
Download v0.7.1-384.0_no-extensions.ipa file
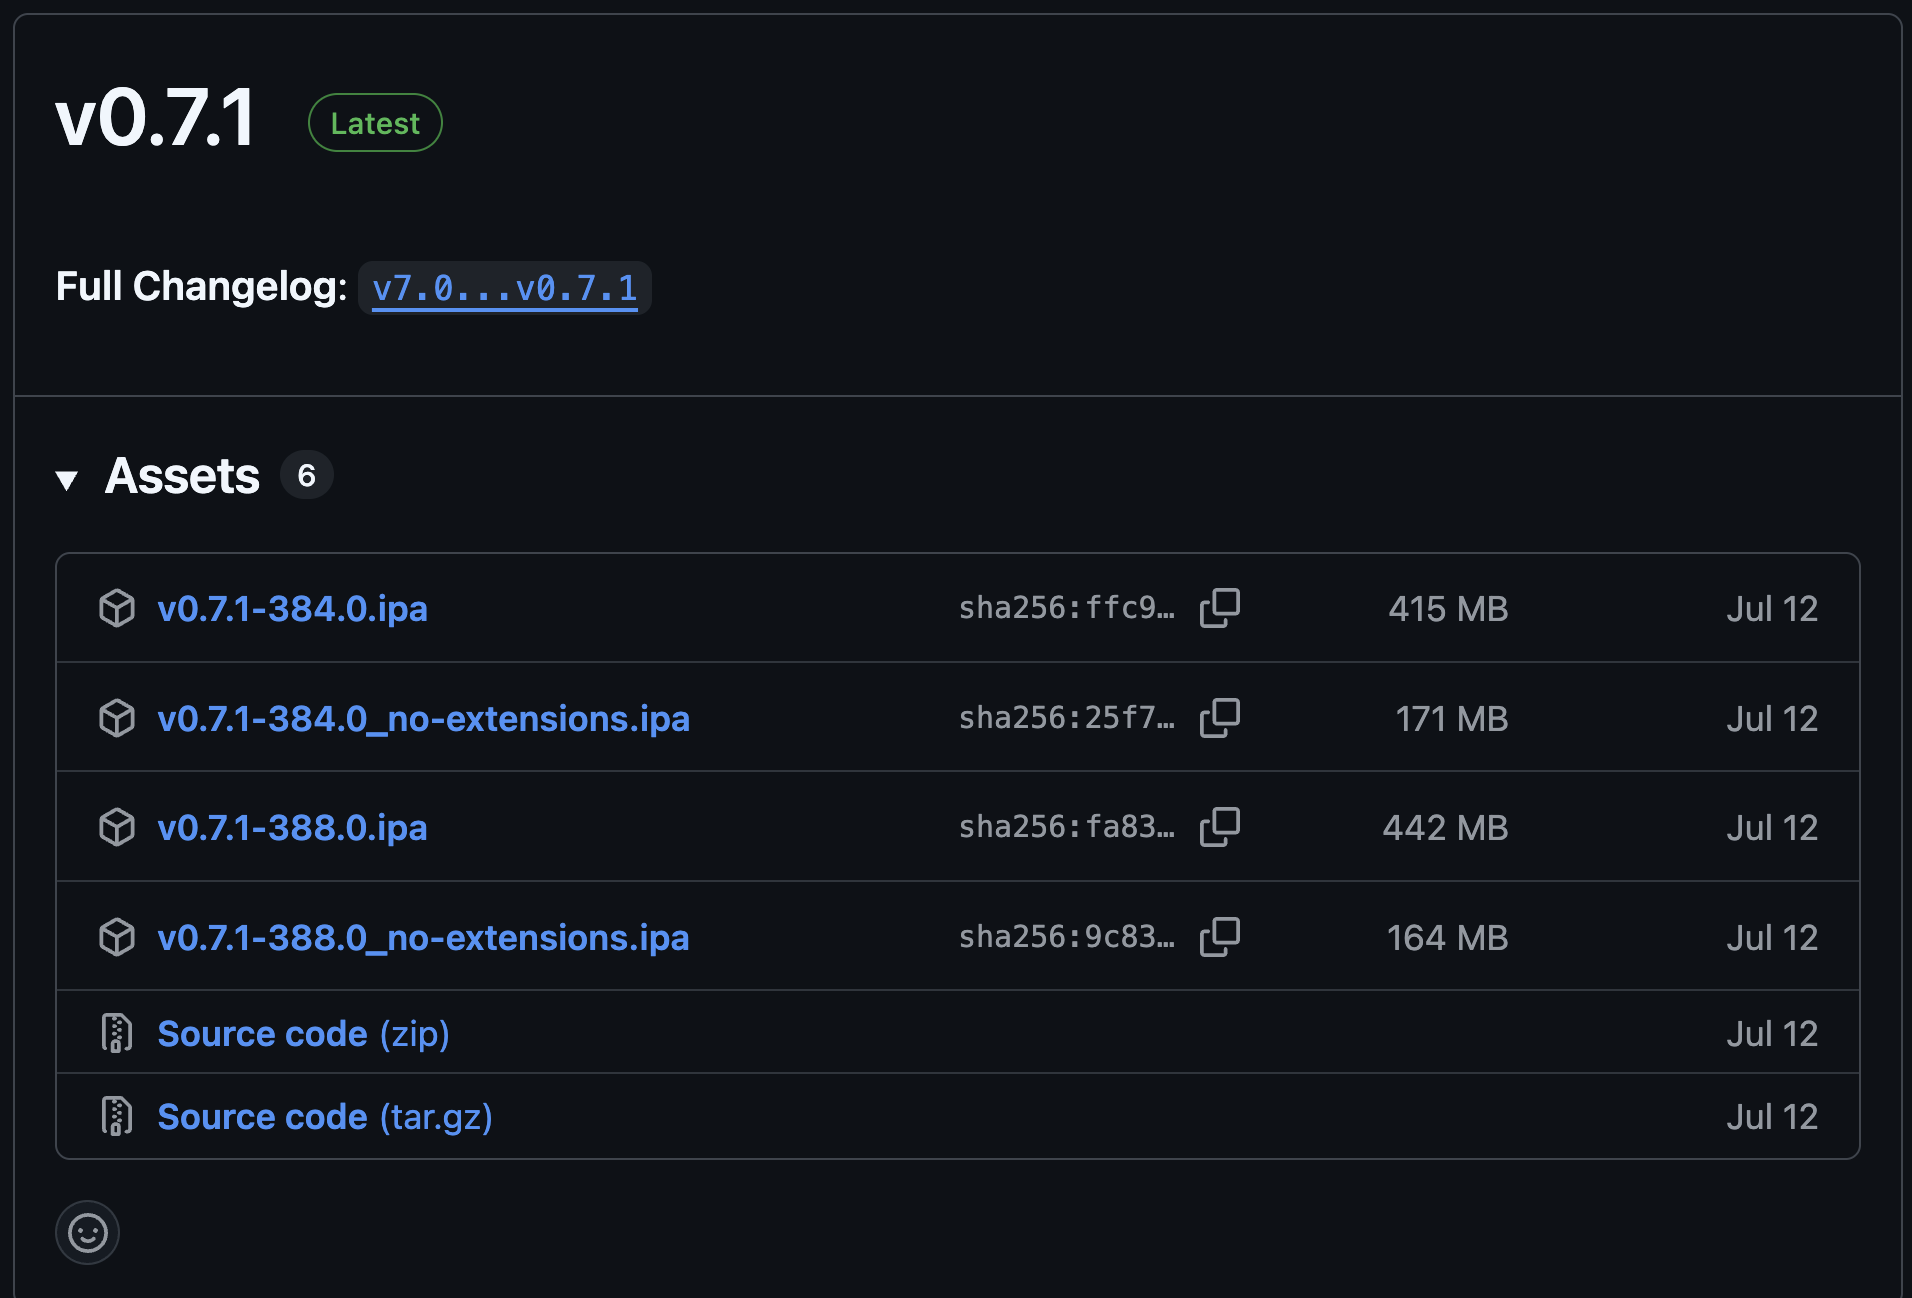[424, 719]
